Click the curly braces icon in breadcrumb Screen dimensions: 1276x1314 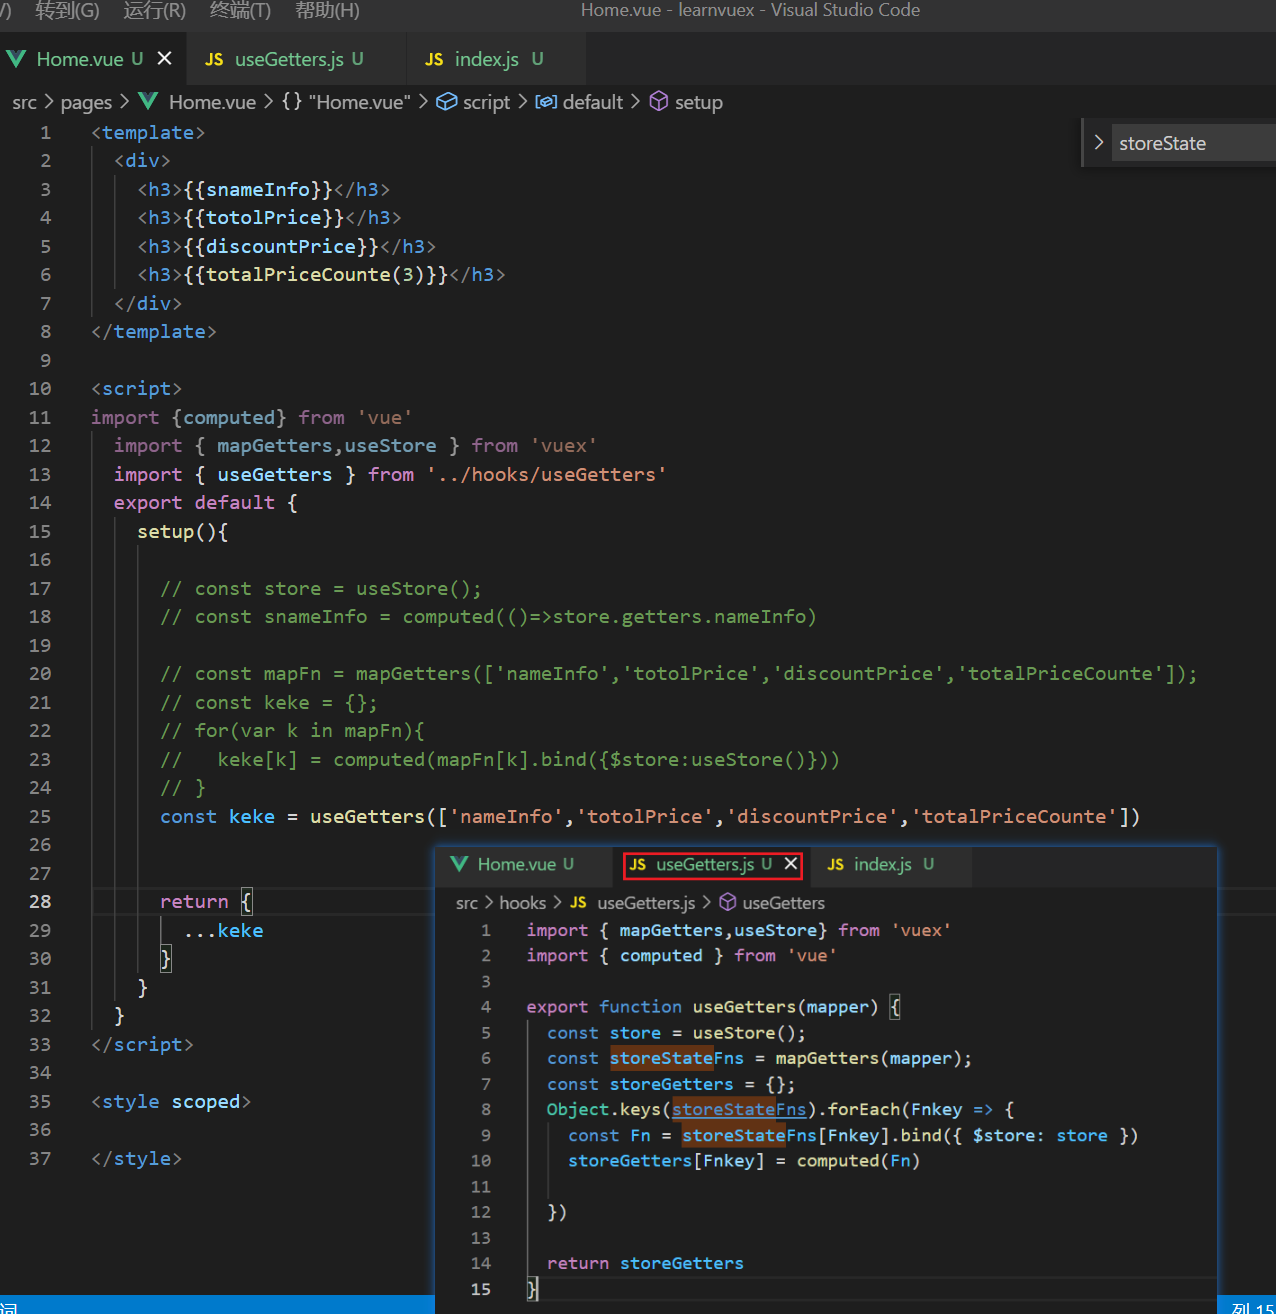pyautogui.click(x=291, y=101)
